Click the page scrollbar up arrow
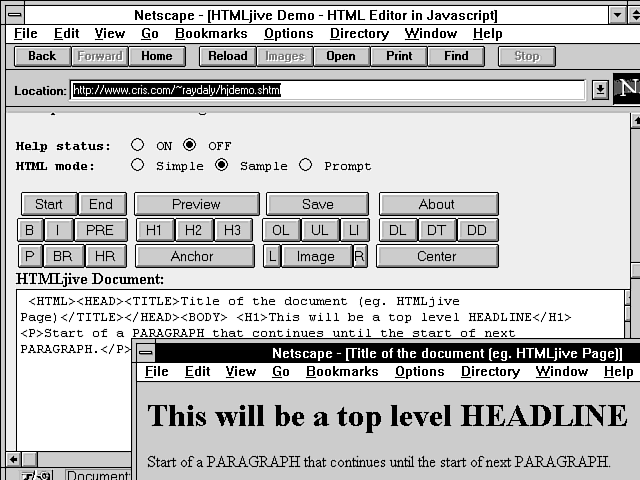The width and height of the screenshot is (640, 480). (x=634, y=123)
